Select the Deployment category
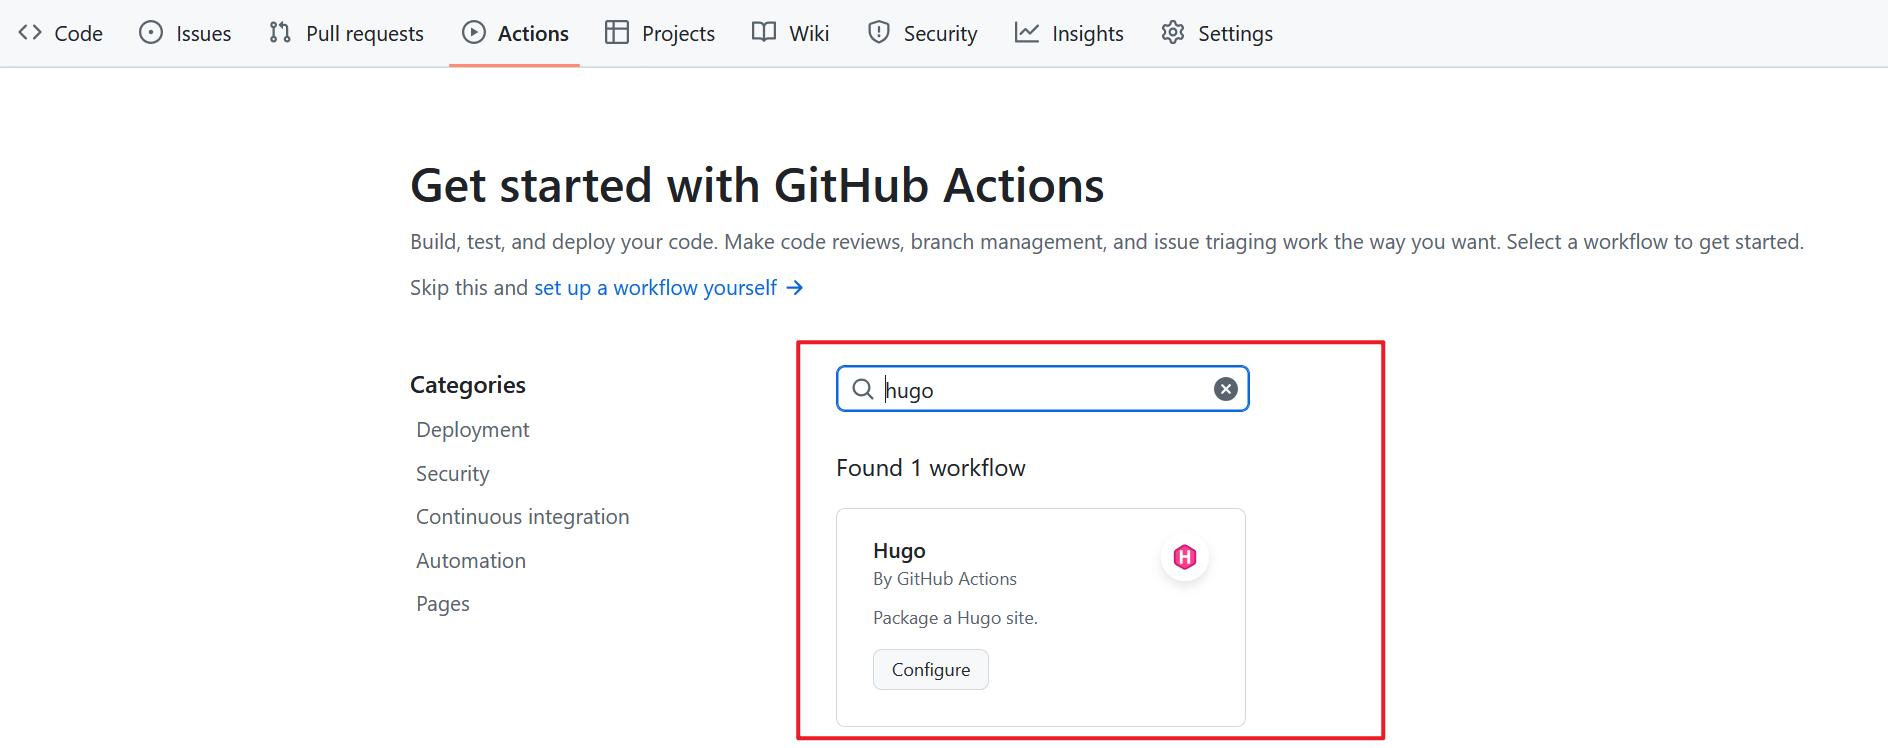This screenshot has height=748, width=1888. tap(473, 430)
